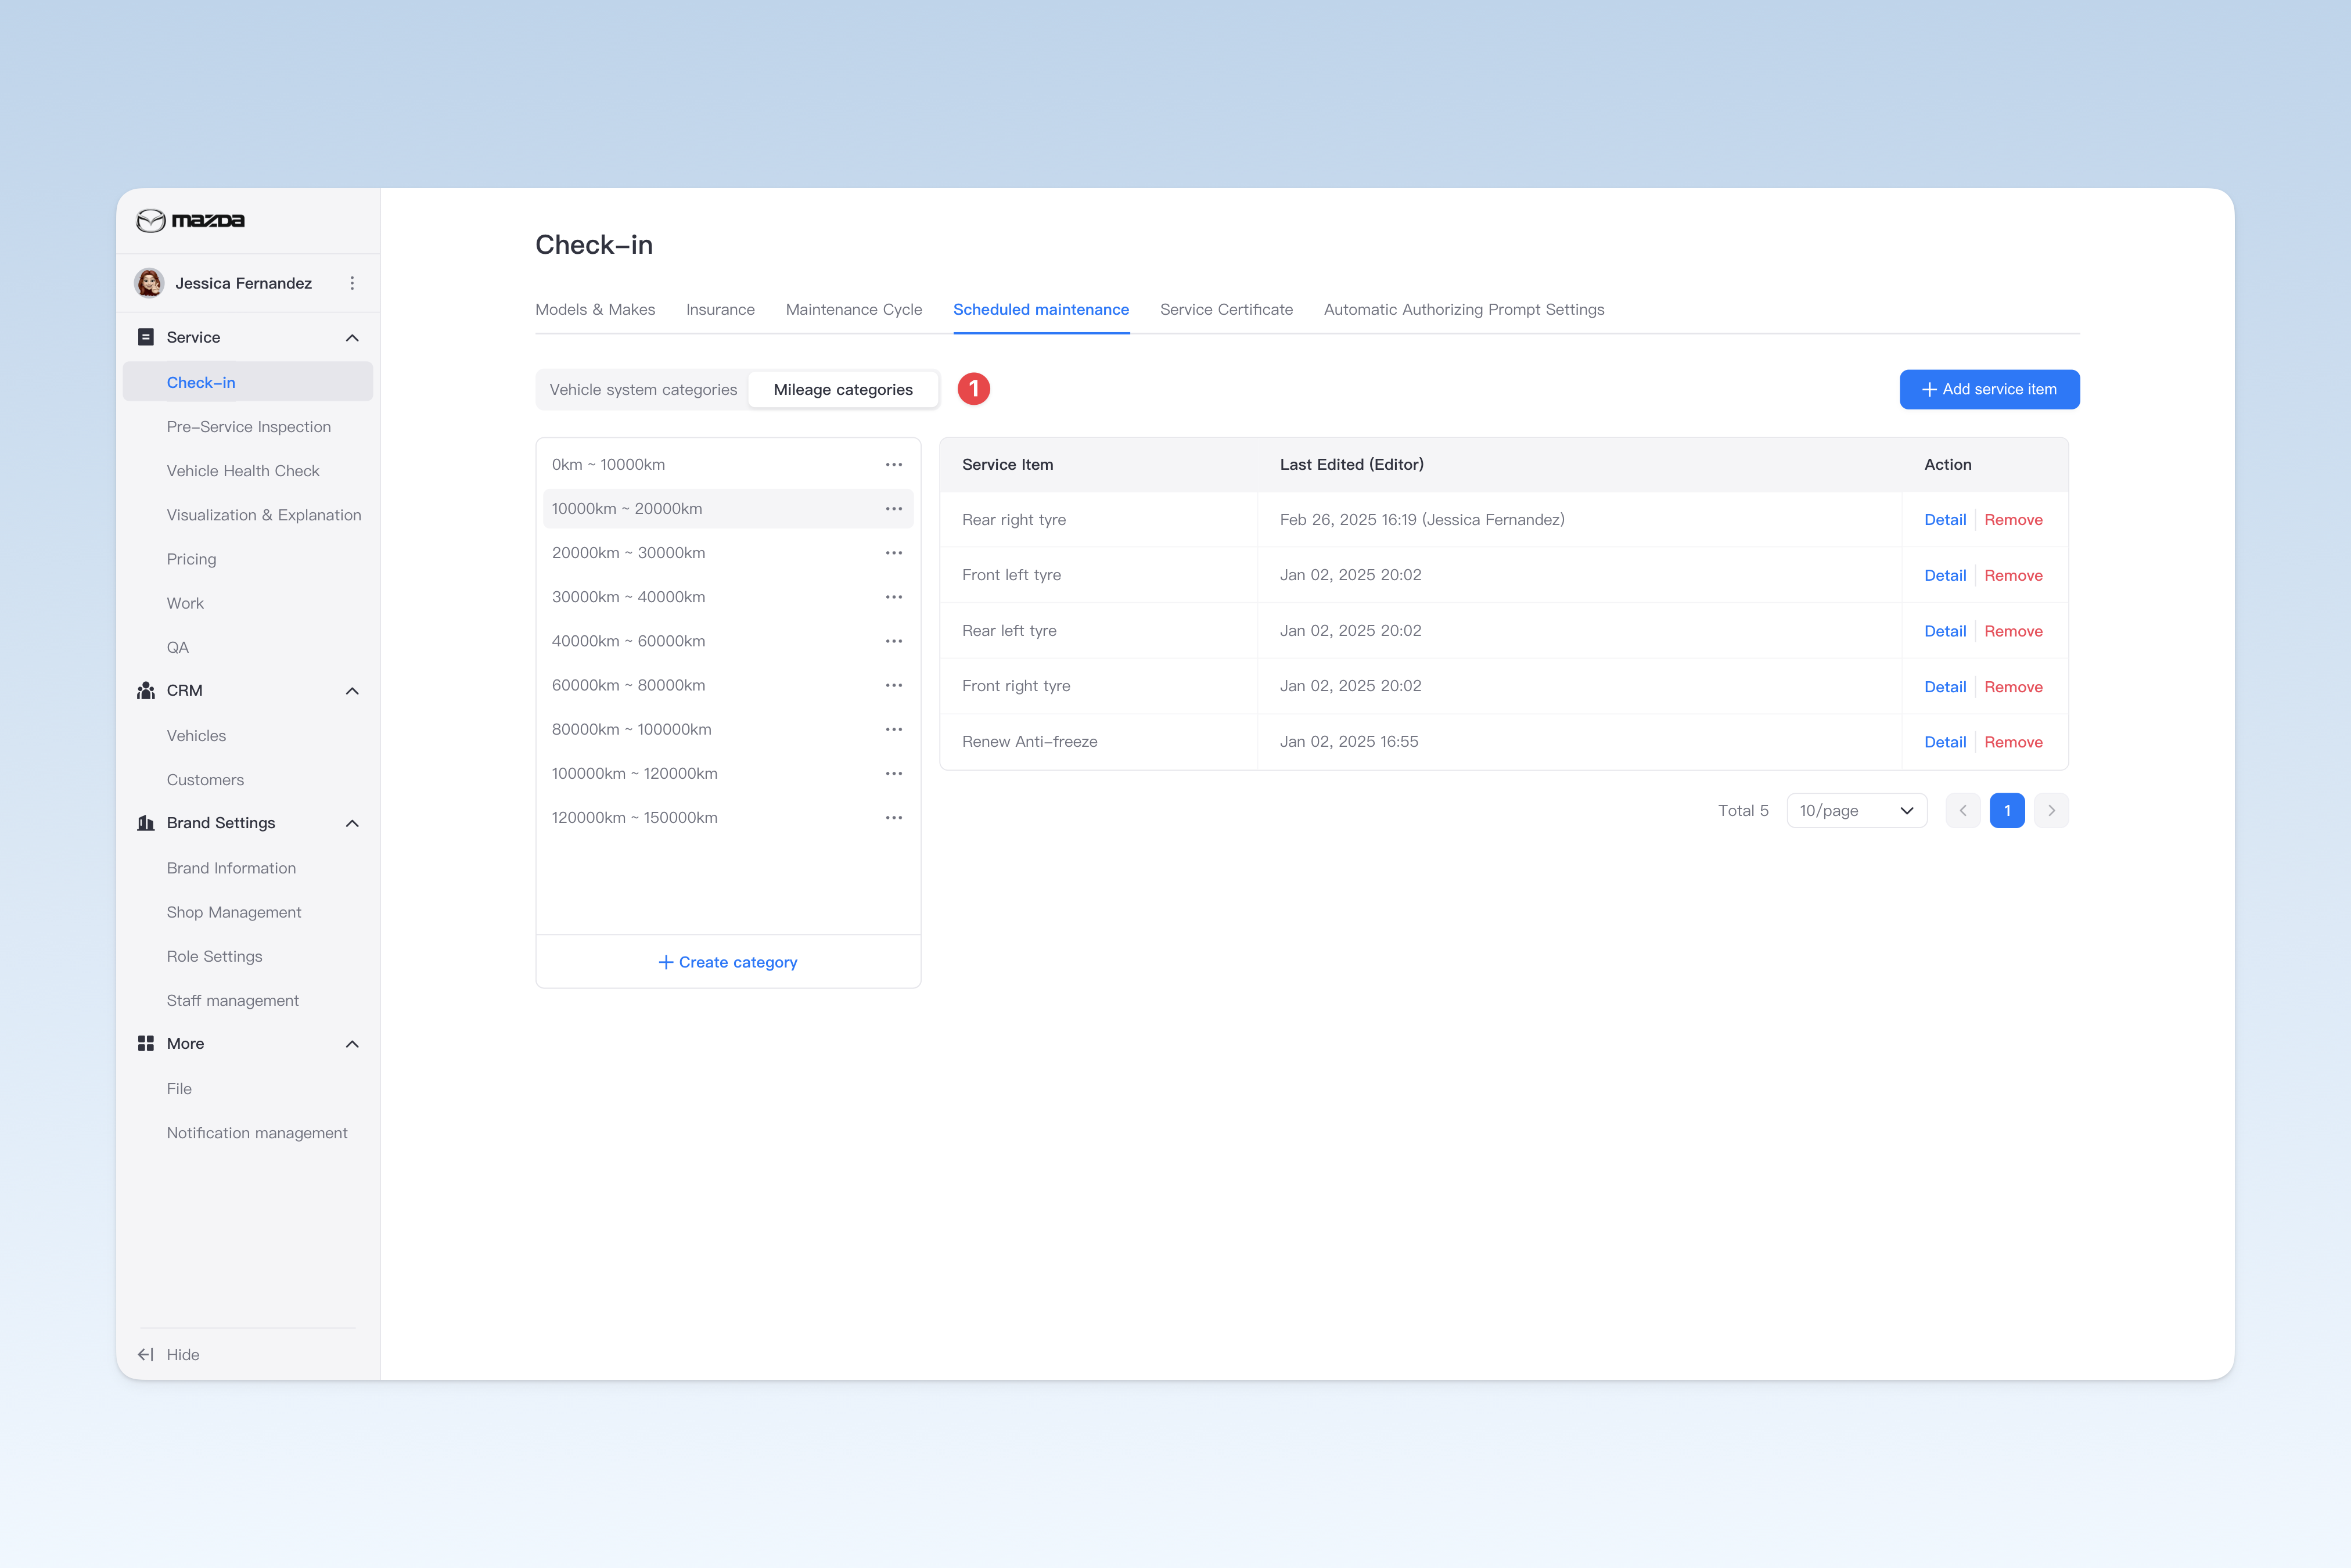Select the Mileage categories toggle
Screen dimensions: 2351x1568
843,390
